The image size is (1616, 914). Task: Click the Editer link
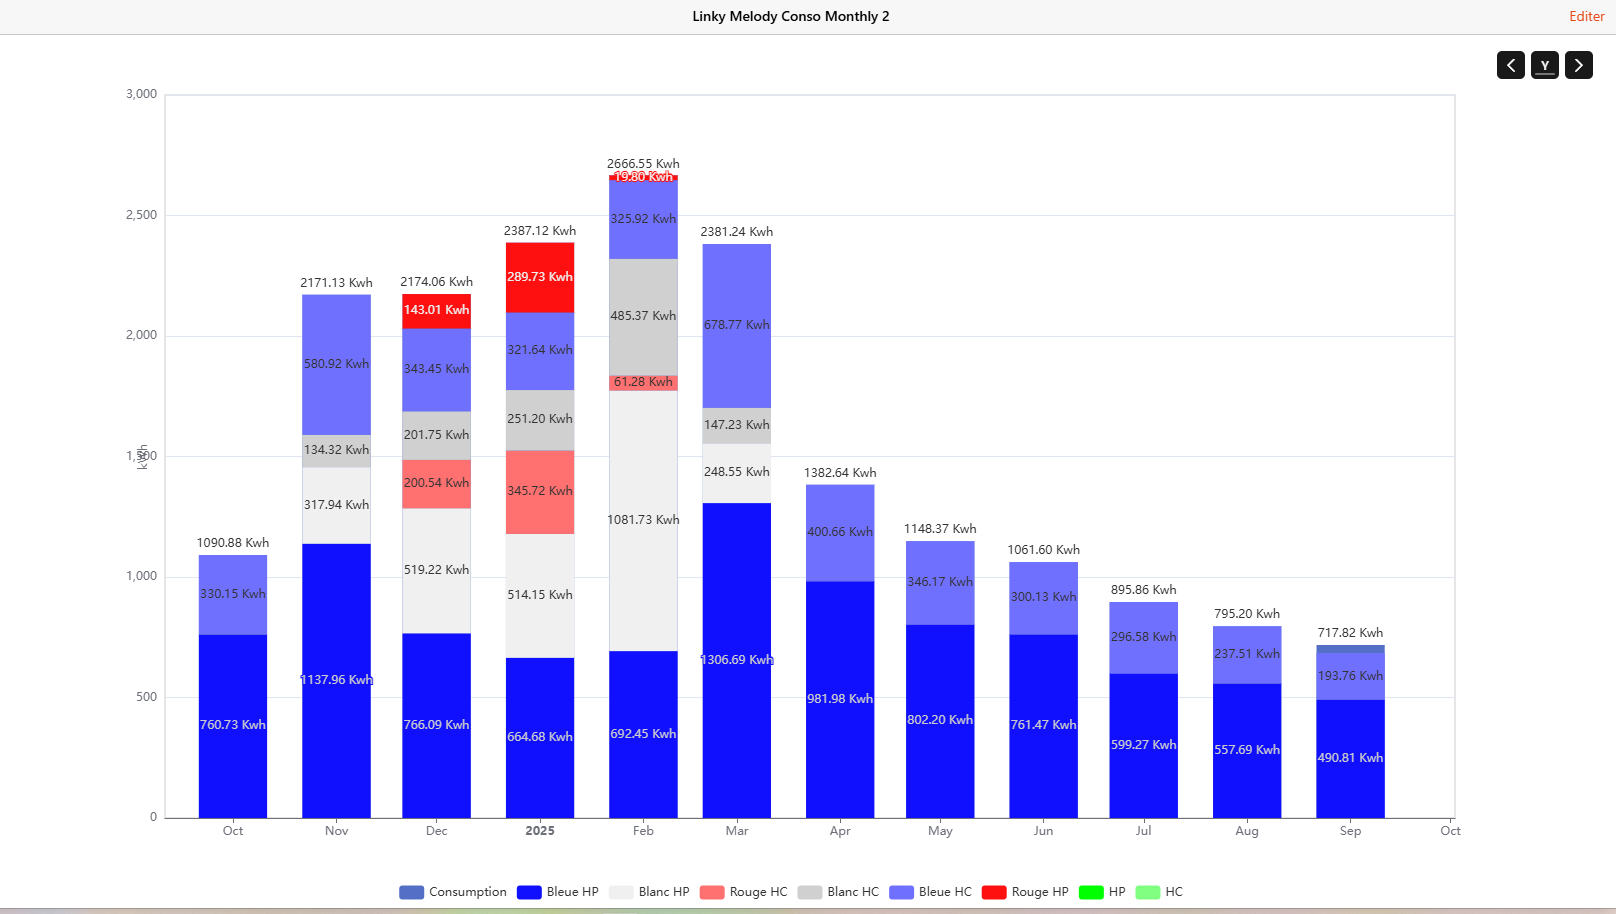click(x=1586, y=16)
